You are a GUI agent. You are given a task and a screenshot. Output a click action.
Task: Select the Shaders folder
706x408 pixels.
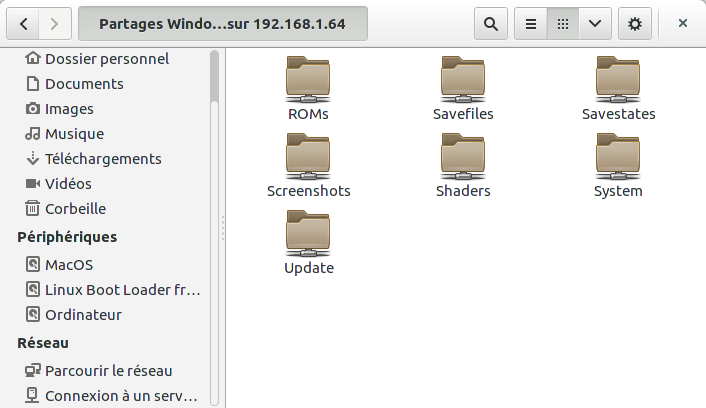click(x=463, y=157)
